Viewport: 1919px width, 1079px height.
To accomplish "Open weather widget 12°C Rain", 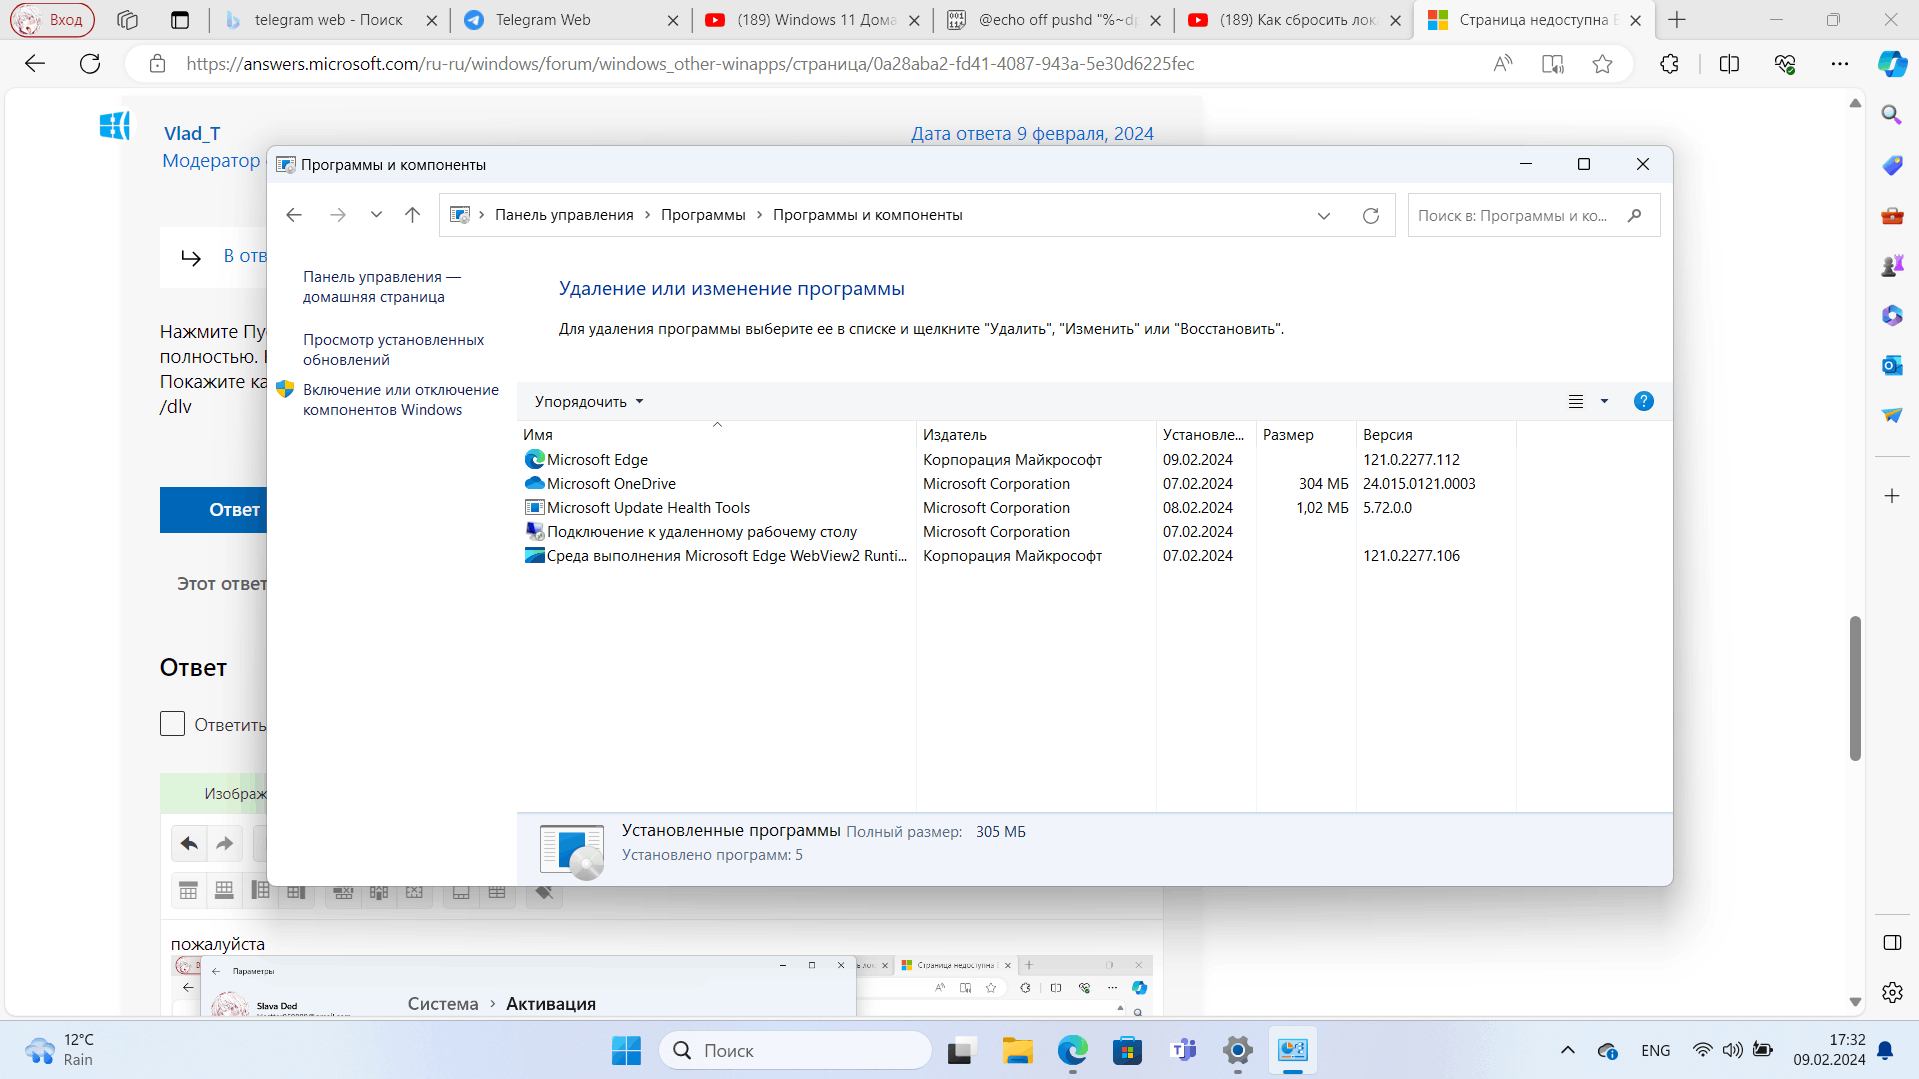I will (60, 1050).
